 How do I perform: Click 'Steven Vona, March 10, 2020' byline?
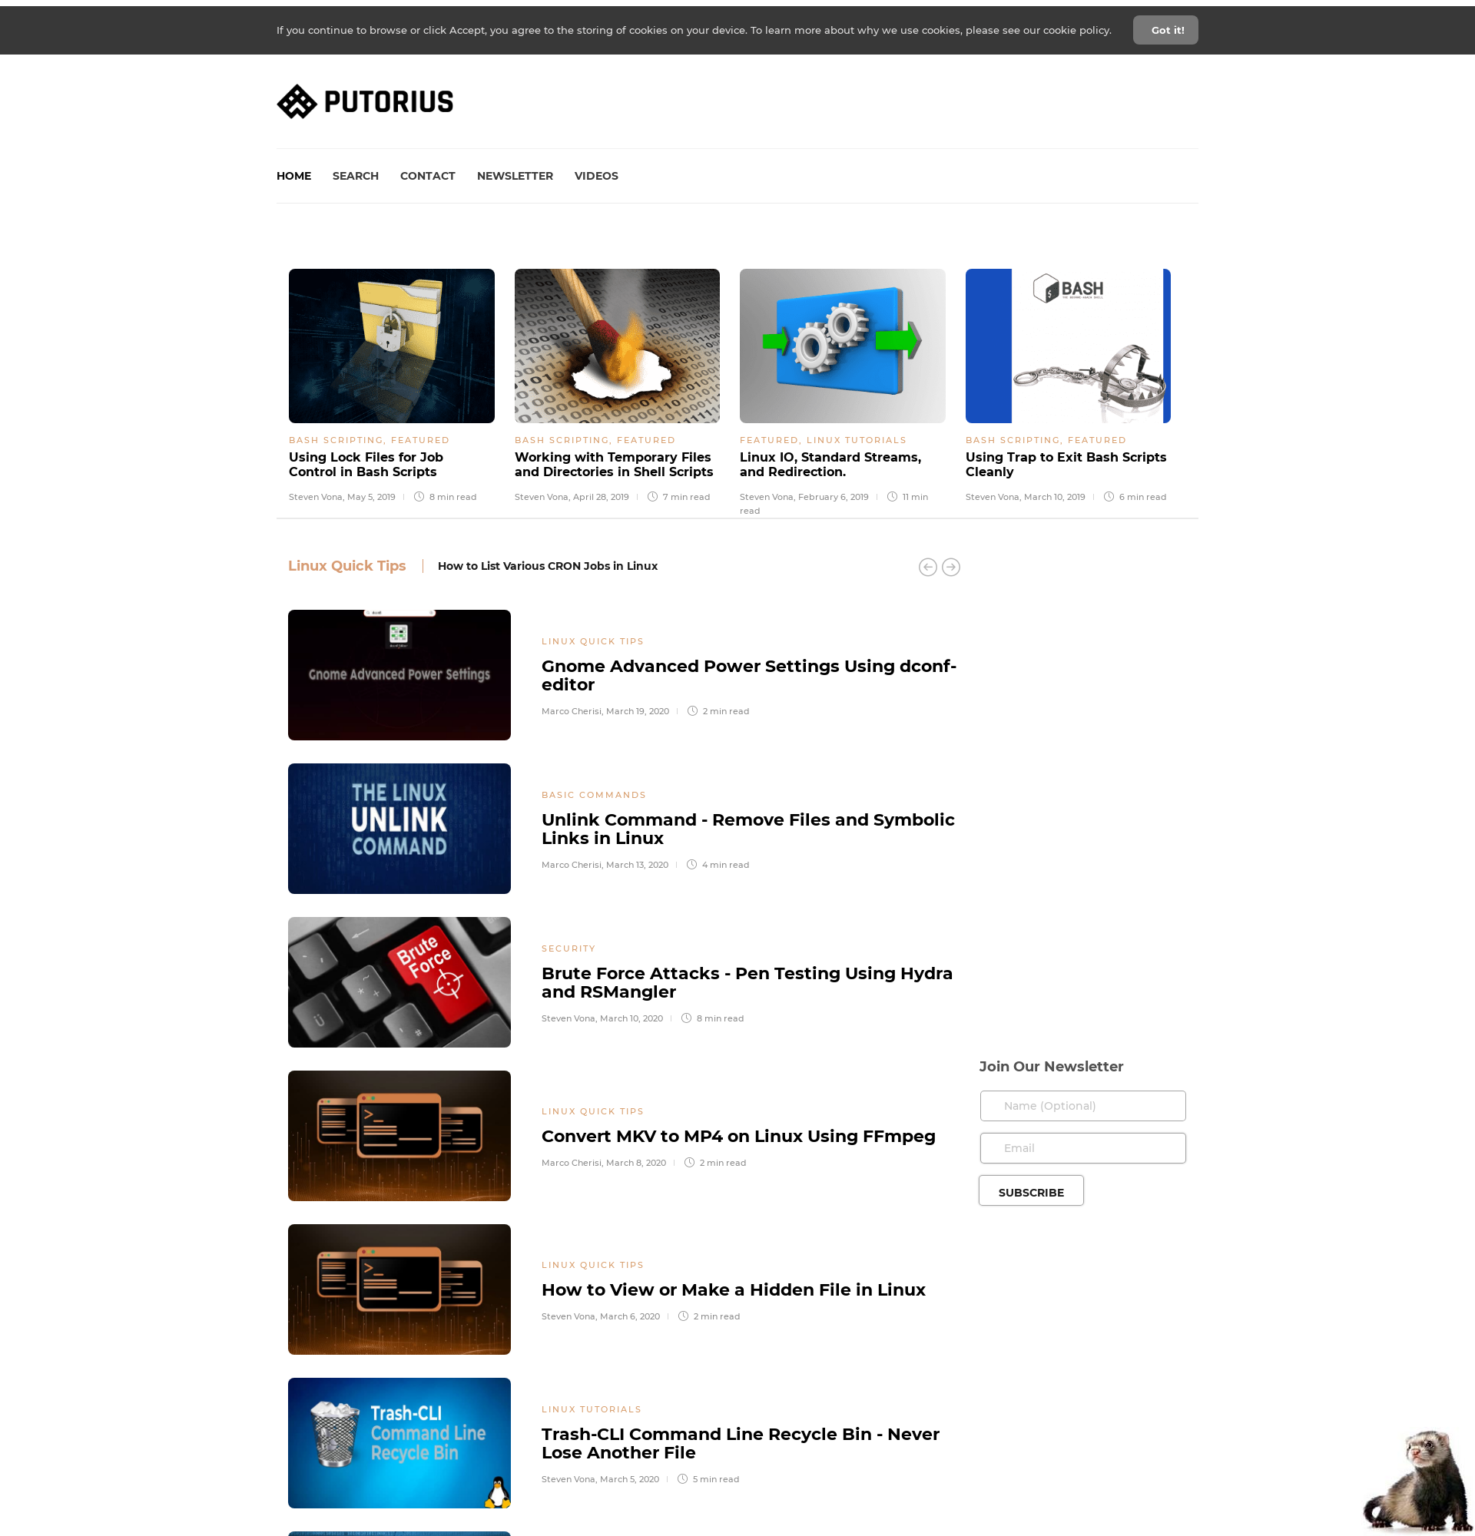tap(602, 1018)
